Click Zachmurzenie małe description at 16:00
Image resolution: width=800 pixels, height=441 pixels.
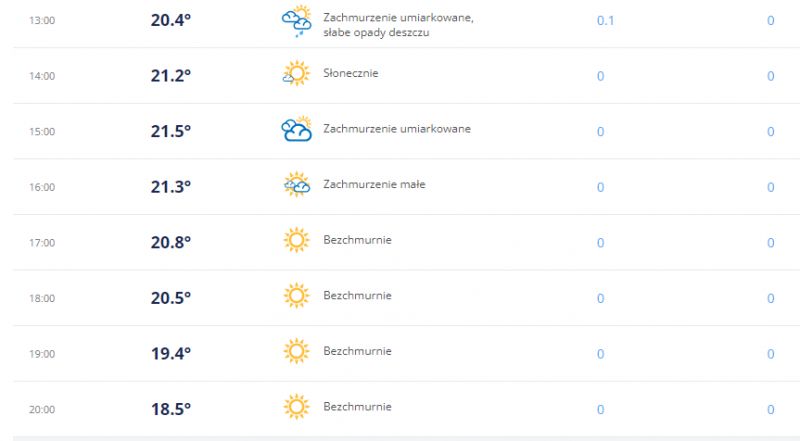point(374,184)
